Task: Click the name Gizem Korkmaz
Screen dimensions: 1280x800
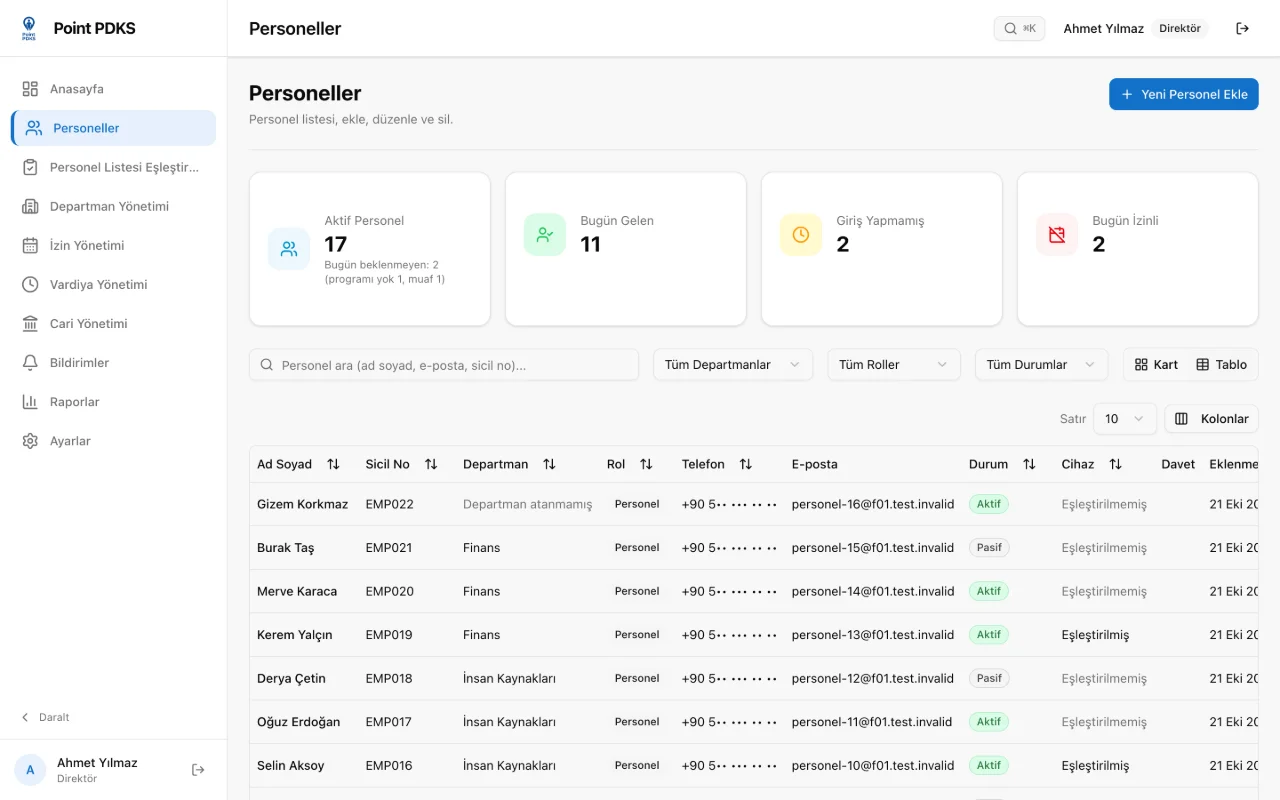Action: 303,504
